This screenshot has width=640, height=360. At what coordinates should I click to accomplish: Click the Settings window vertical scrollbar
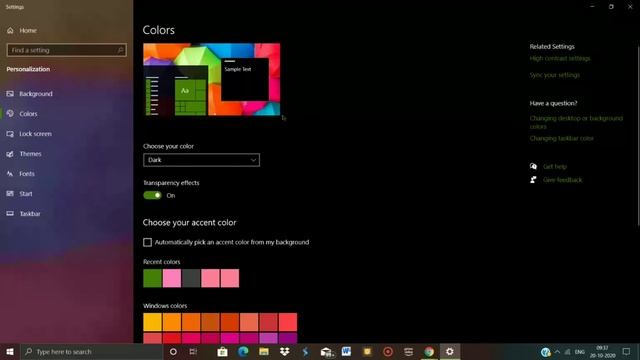(x=638, y=135)
